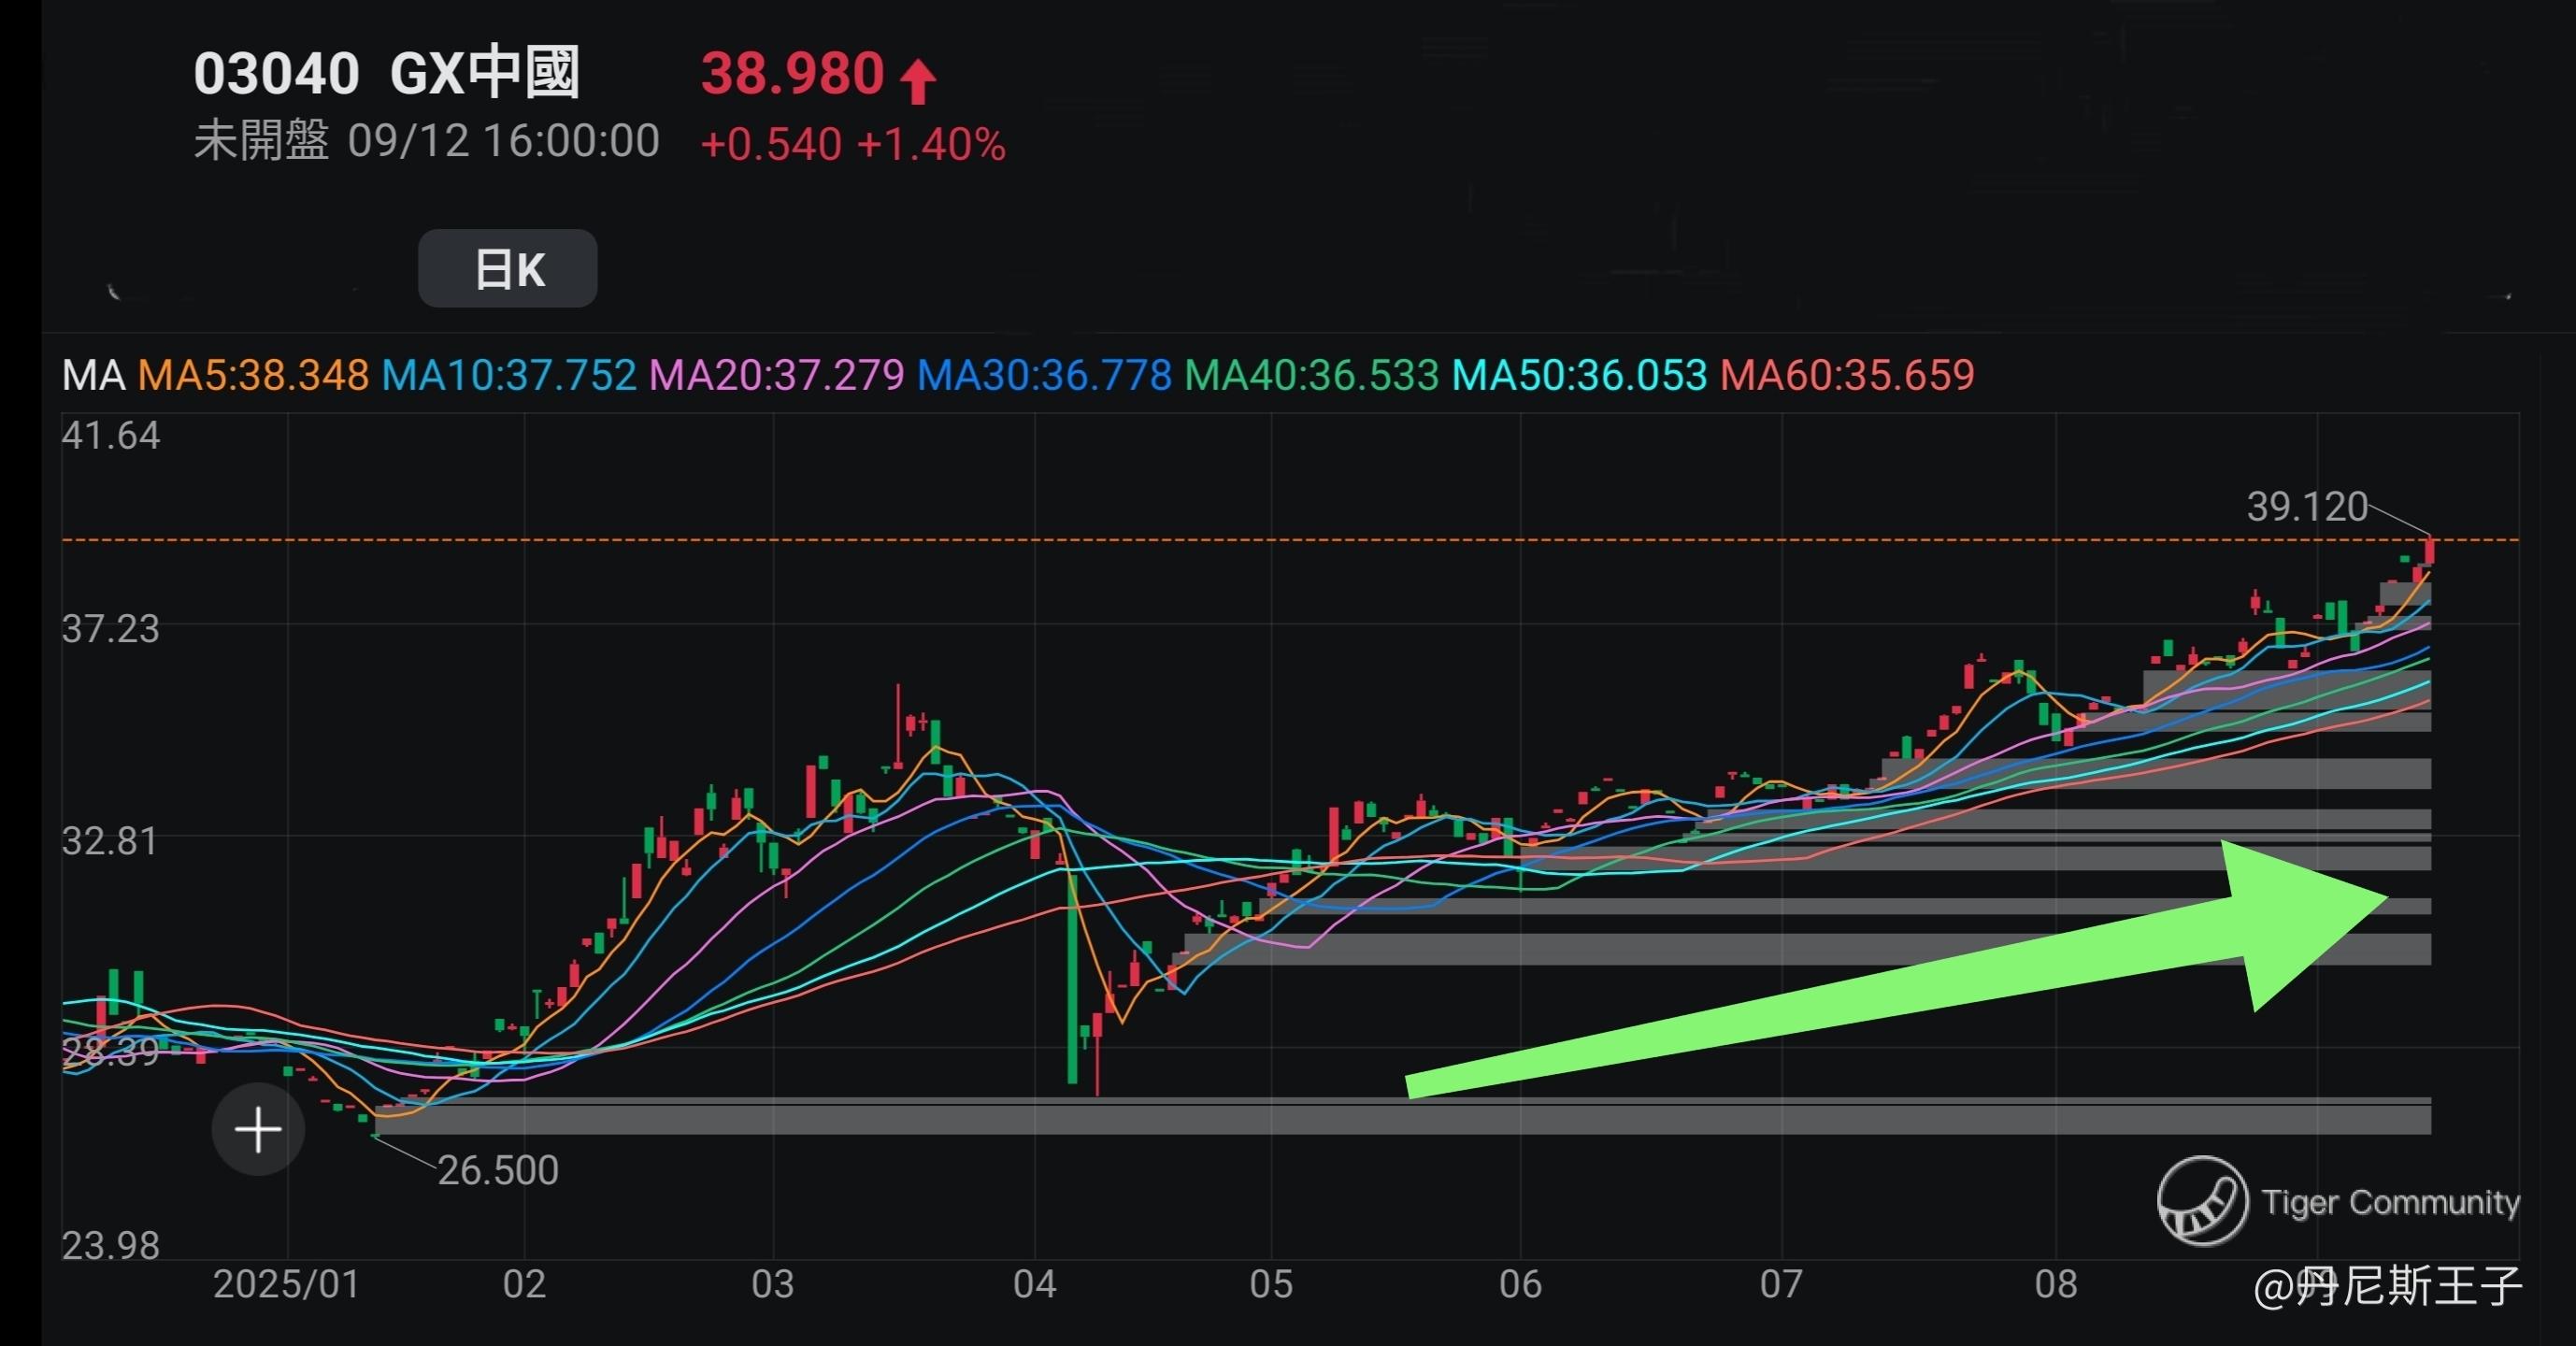Click the MA20:37.279 indicator value
The image size is (2576, 1346).
(776, 376)
